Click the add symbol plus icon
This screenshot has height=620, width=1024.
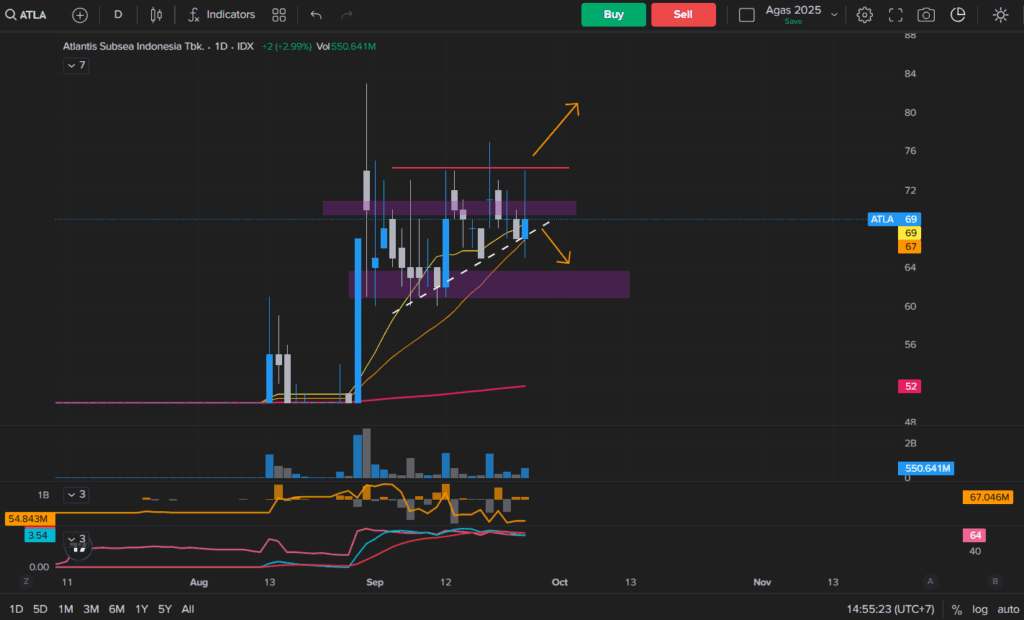[80, 15]
